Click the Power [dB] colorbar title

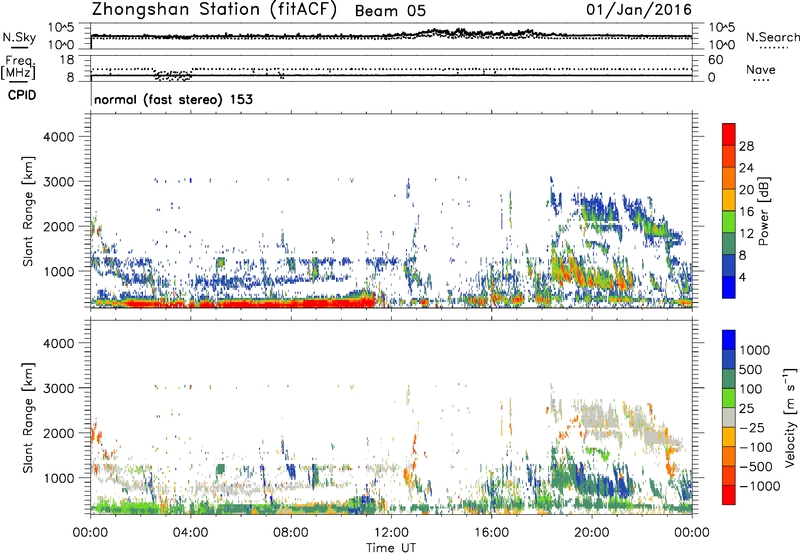[764, 211]
